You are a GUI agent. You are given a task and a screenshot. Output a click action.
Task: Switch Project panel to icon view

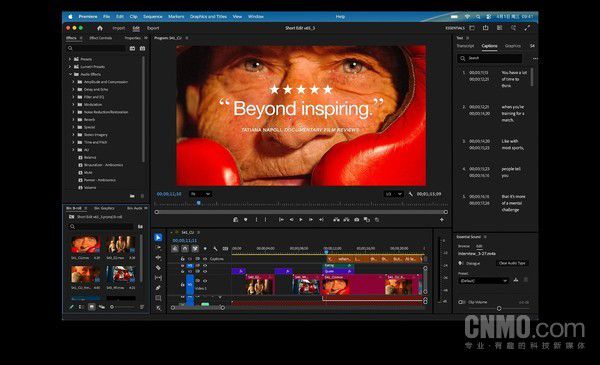coord(91,307)
